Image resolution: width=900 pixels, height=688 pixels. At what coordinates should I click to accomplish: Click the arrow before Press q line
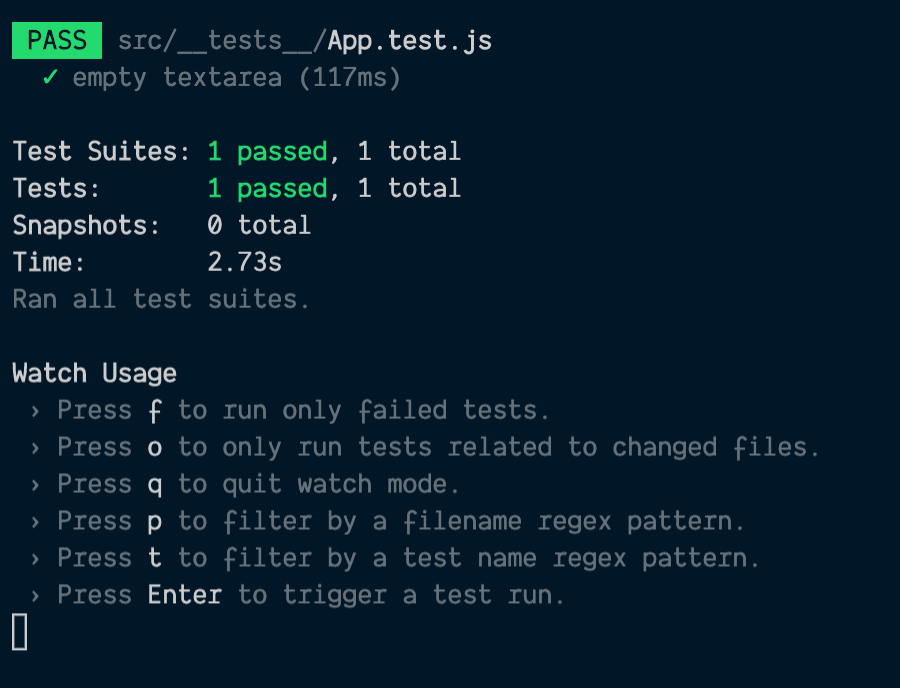tap(36, 485)
